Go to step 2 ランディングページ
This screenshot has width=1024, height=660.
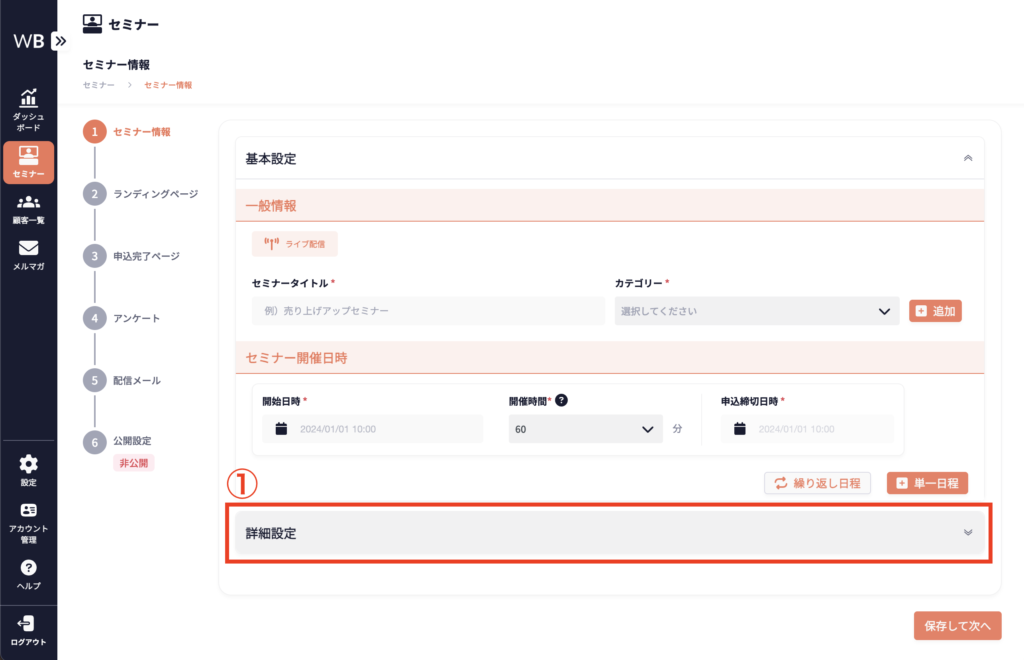(x=155, y=194)
